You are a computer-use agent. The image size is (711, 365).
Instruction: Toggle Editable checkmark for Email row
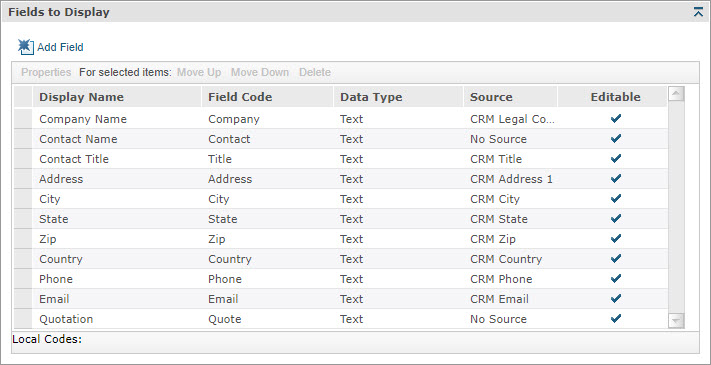[615, 298]
